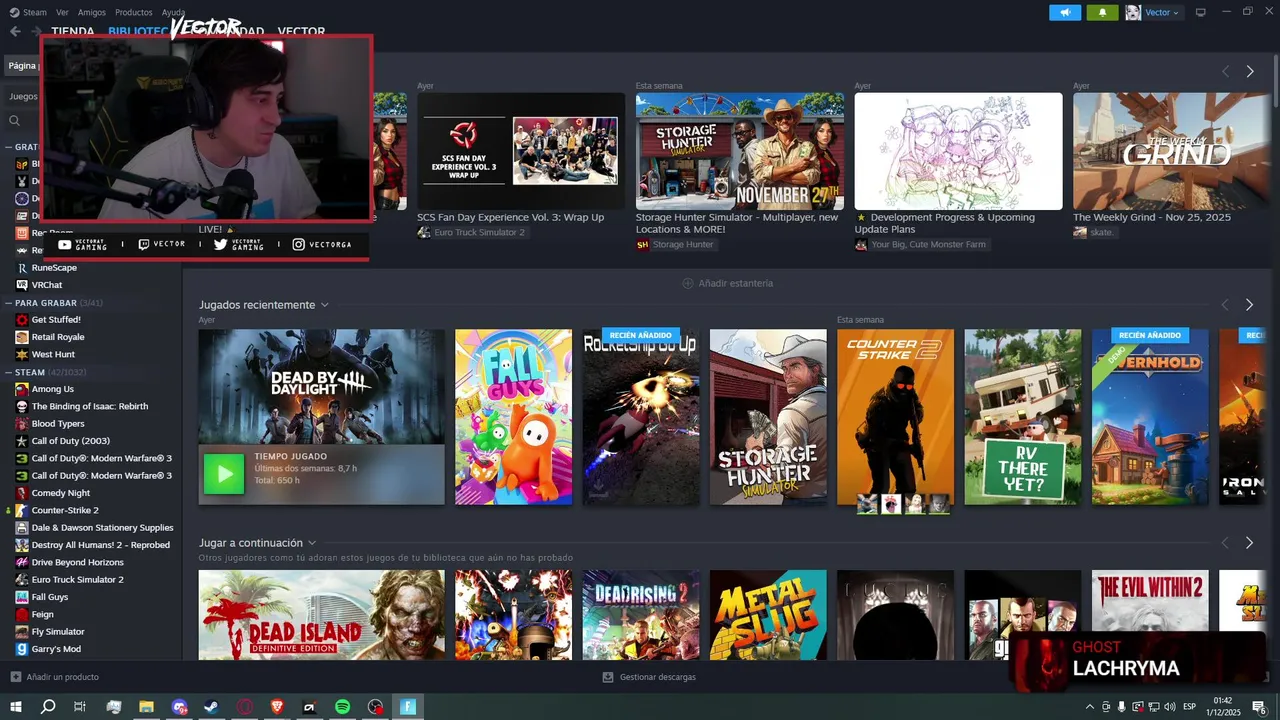Screen dimensions: 1280x720
Task: Switch to the TIENDA tab
Action: 73,32
